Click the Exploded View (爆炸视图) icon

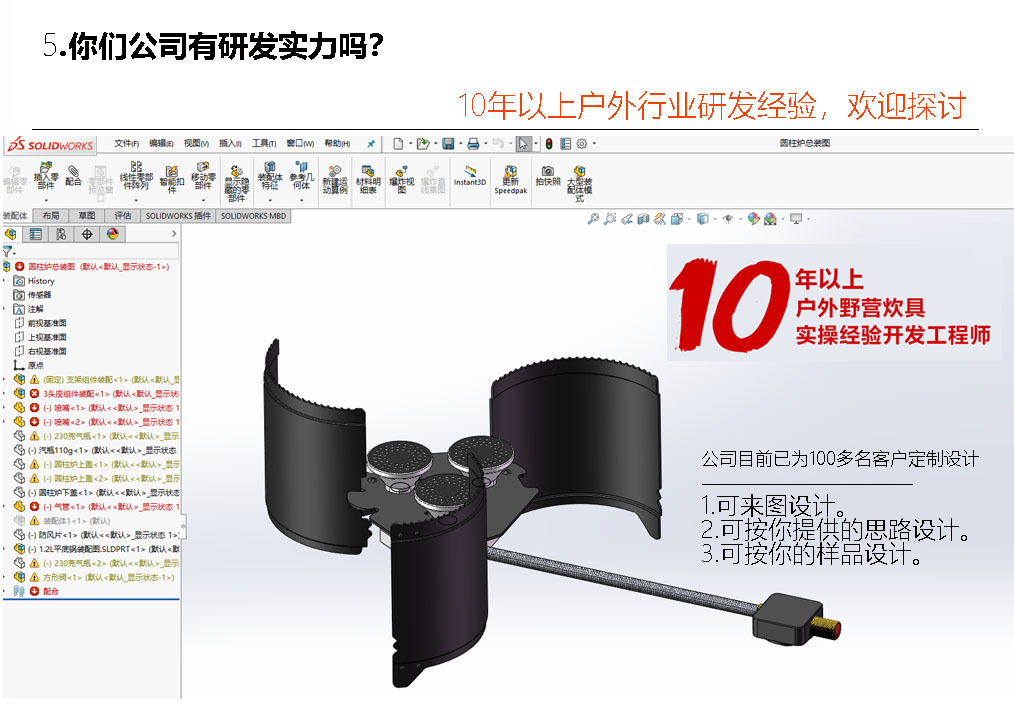(x=402, y=180)
